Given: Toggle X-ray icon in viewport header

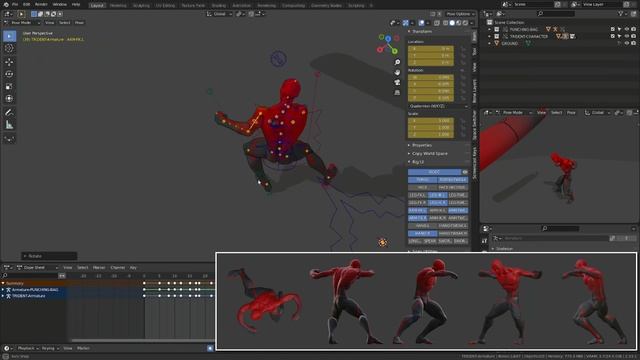Looking at the screenshot, I should tap(437, 23).
